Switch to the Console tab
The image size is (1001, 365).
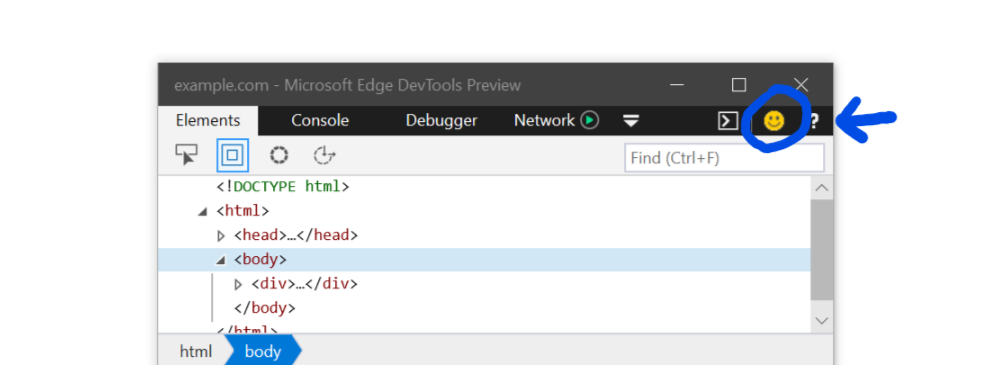click(320, 121)
